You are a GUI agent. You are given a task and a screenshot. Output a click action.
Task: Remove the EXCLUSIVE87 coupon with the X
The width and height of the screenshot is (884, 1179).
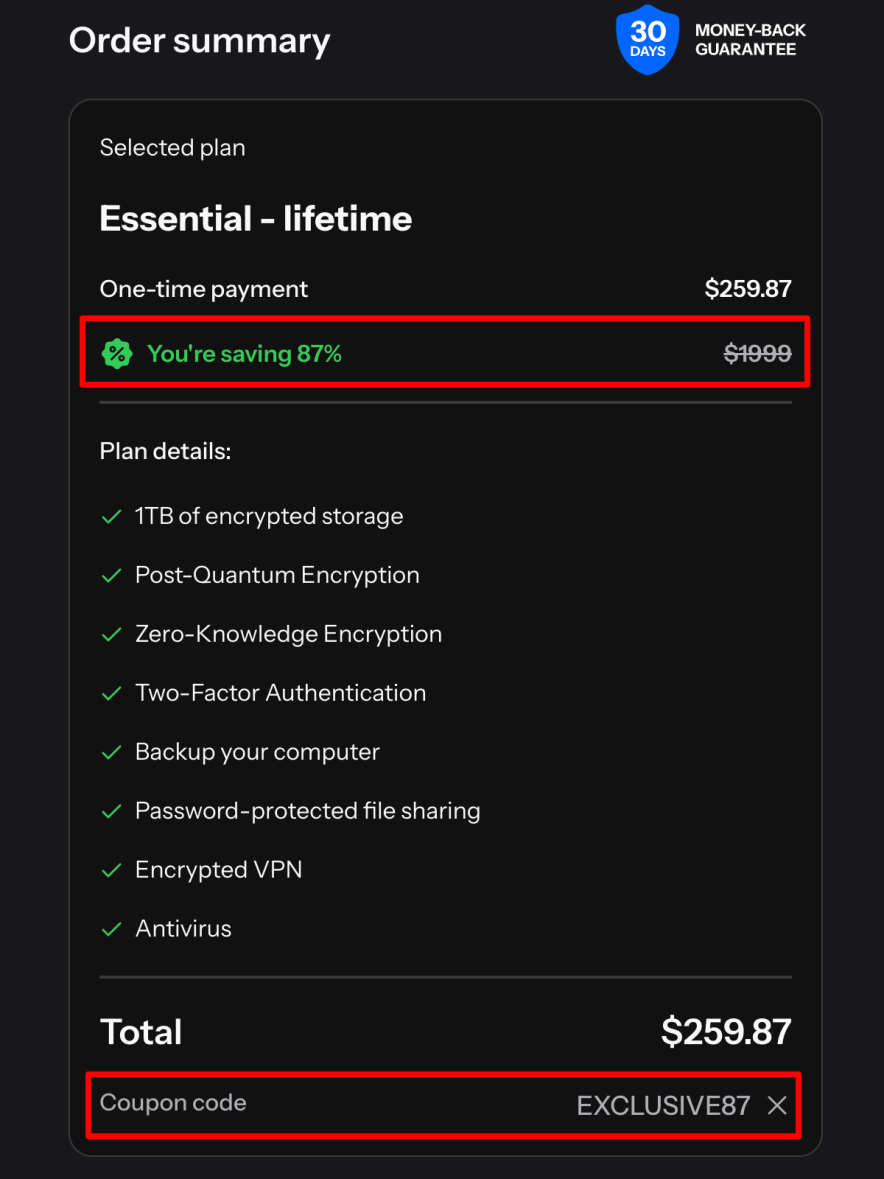pyautogui.click(x=777, y=1106)
